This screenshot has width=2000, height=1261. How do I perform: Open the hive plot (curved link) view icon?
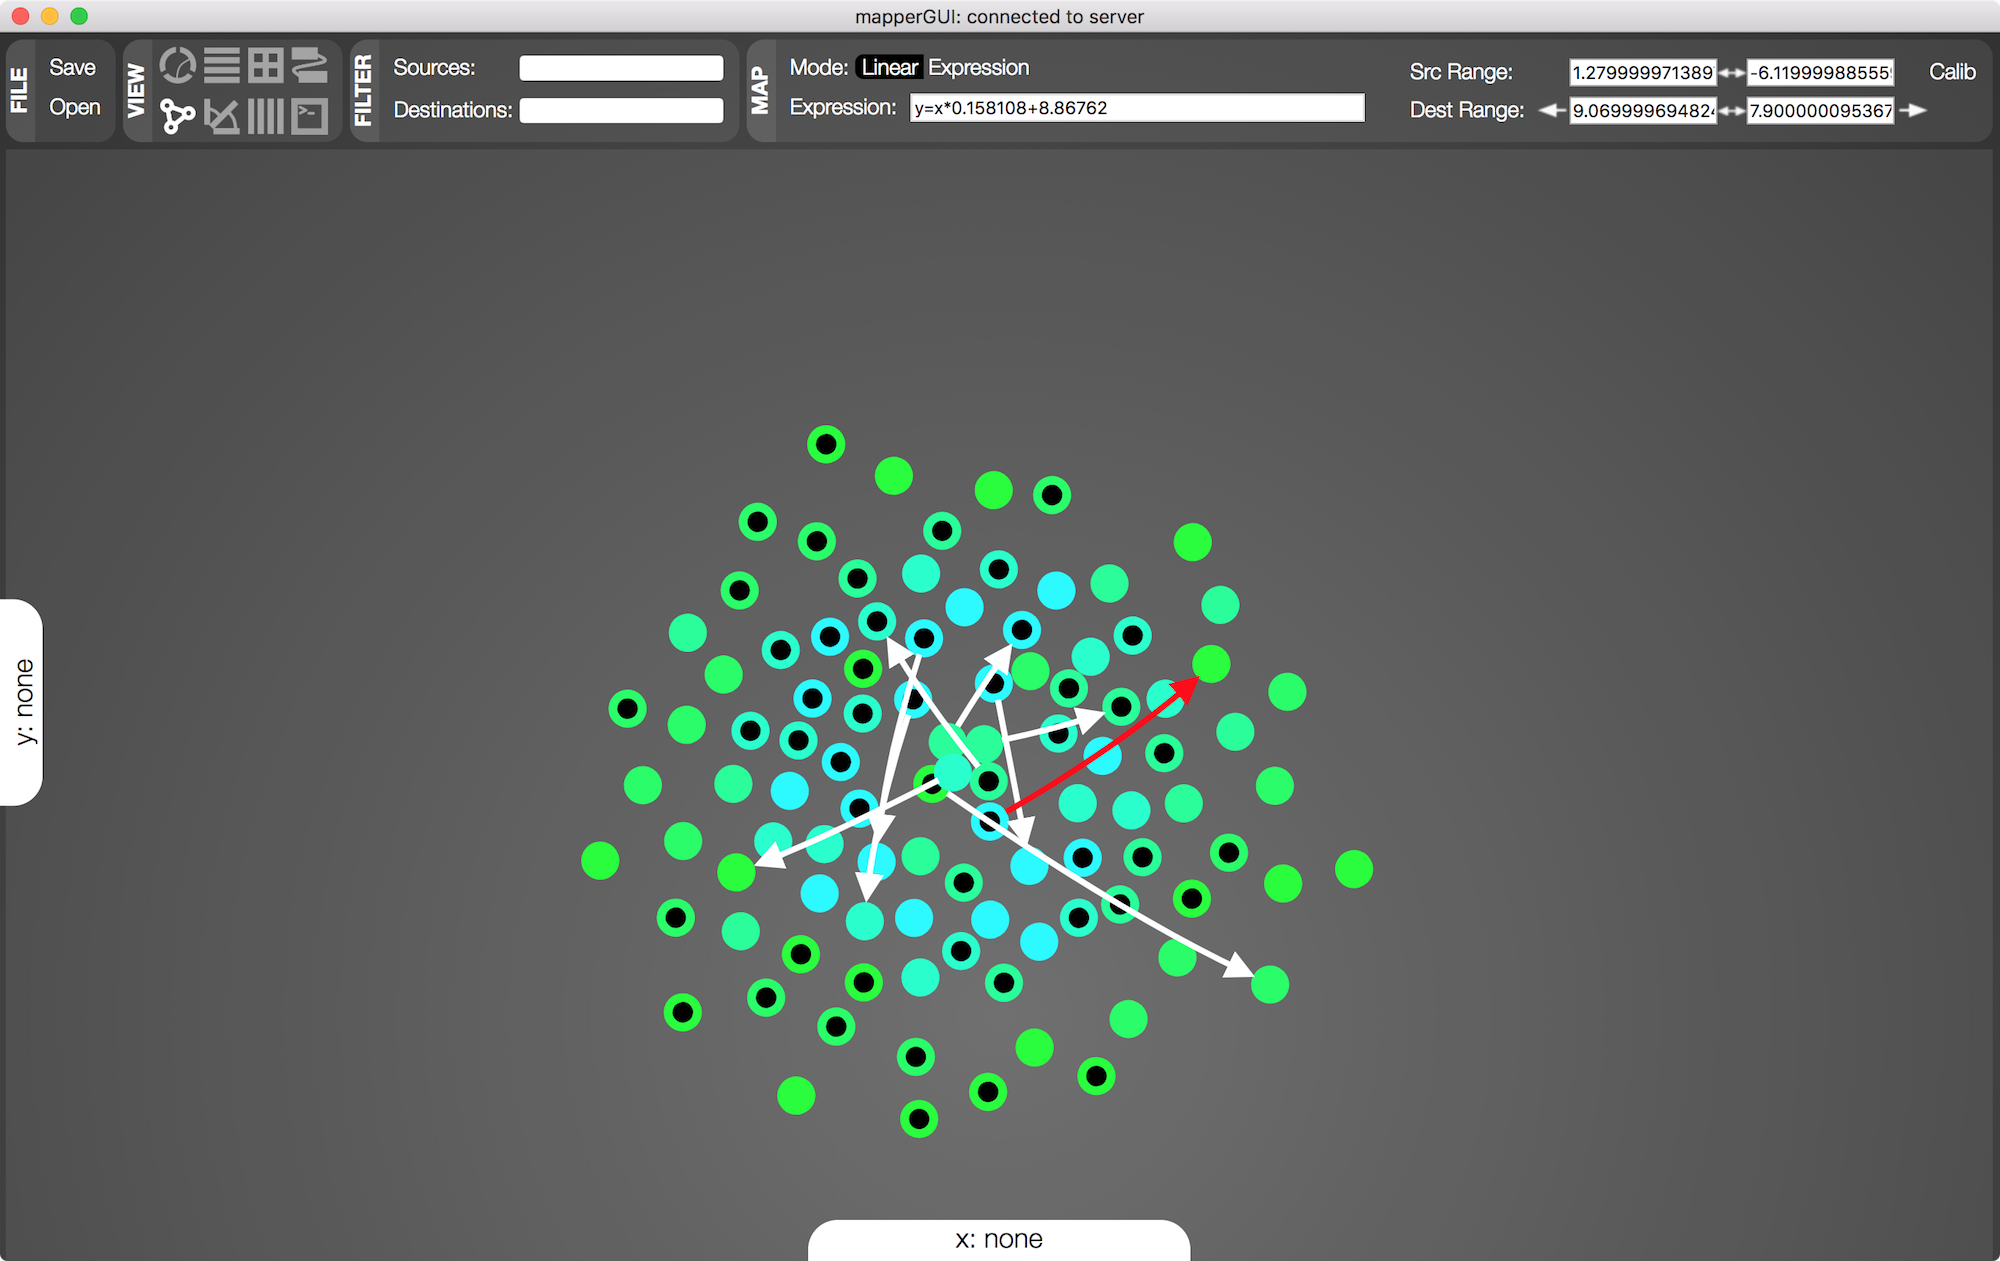[x=310, y=66]
